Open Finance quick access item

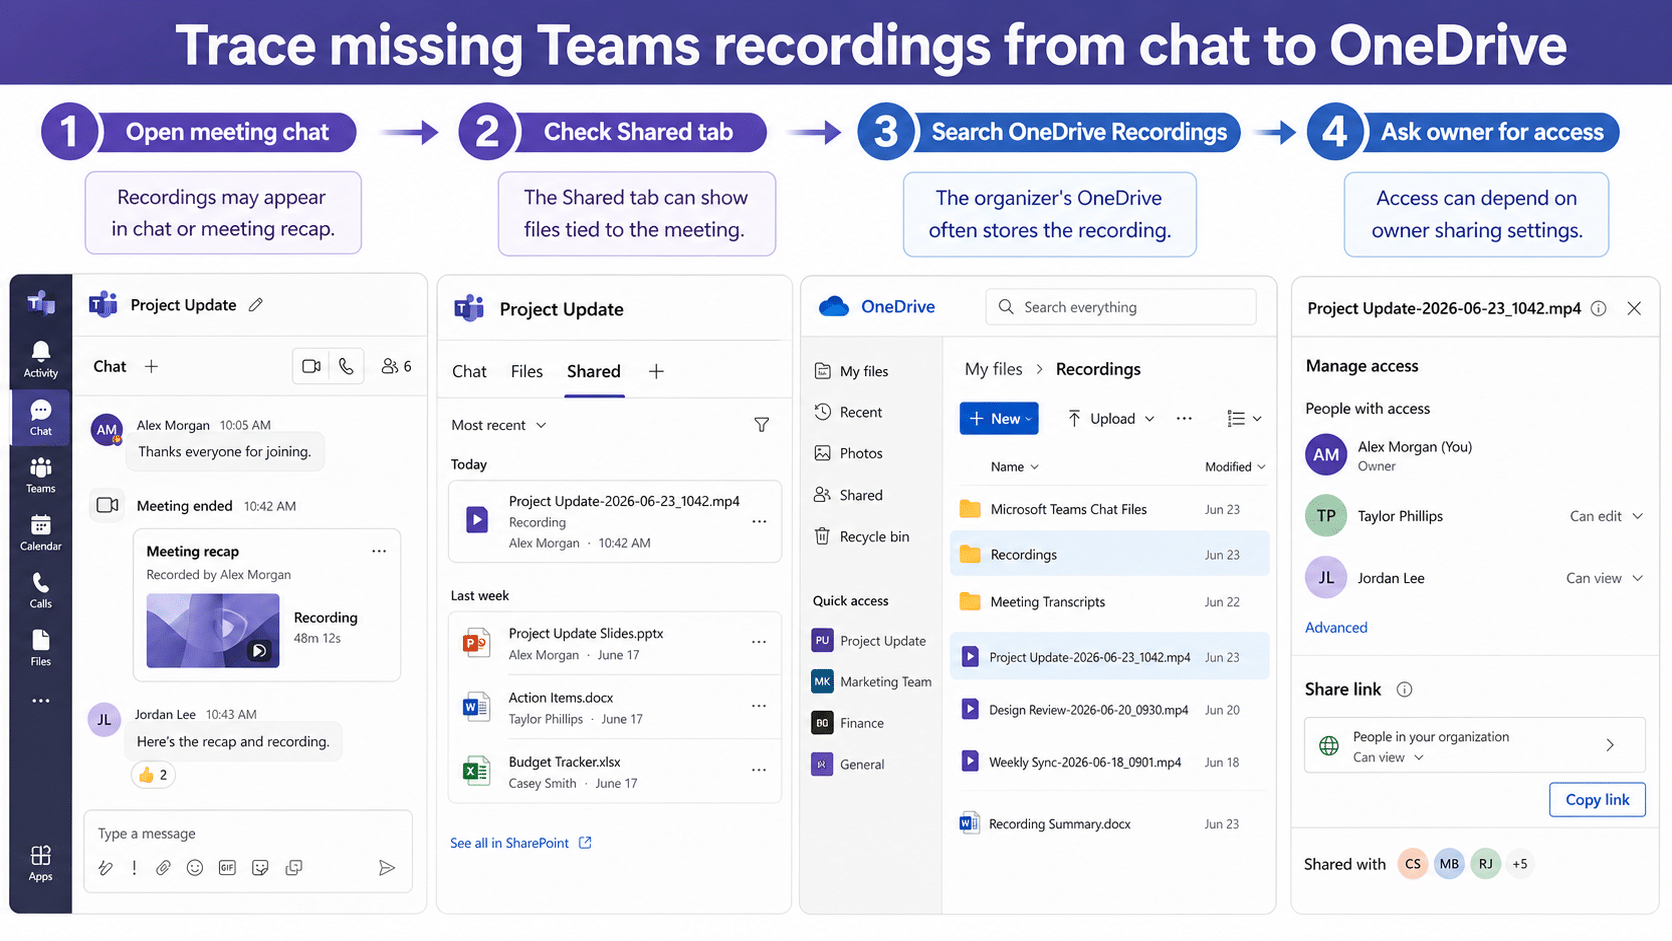(848, 723)
